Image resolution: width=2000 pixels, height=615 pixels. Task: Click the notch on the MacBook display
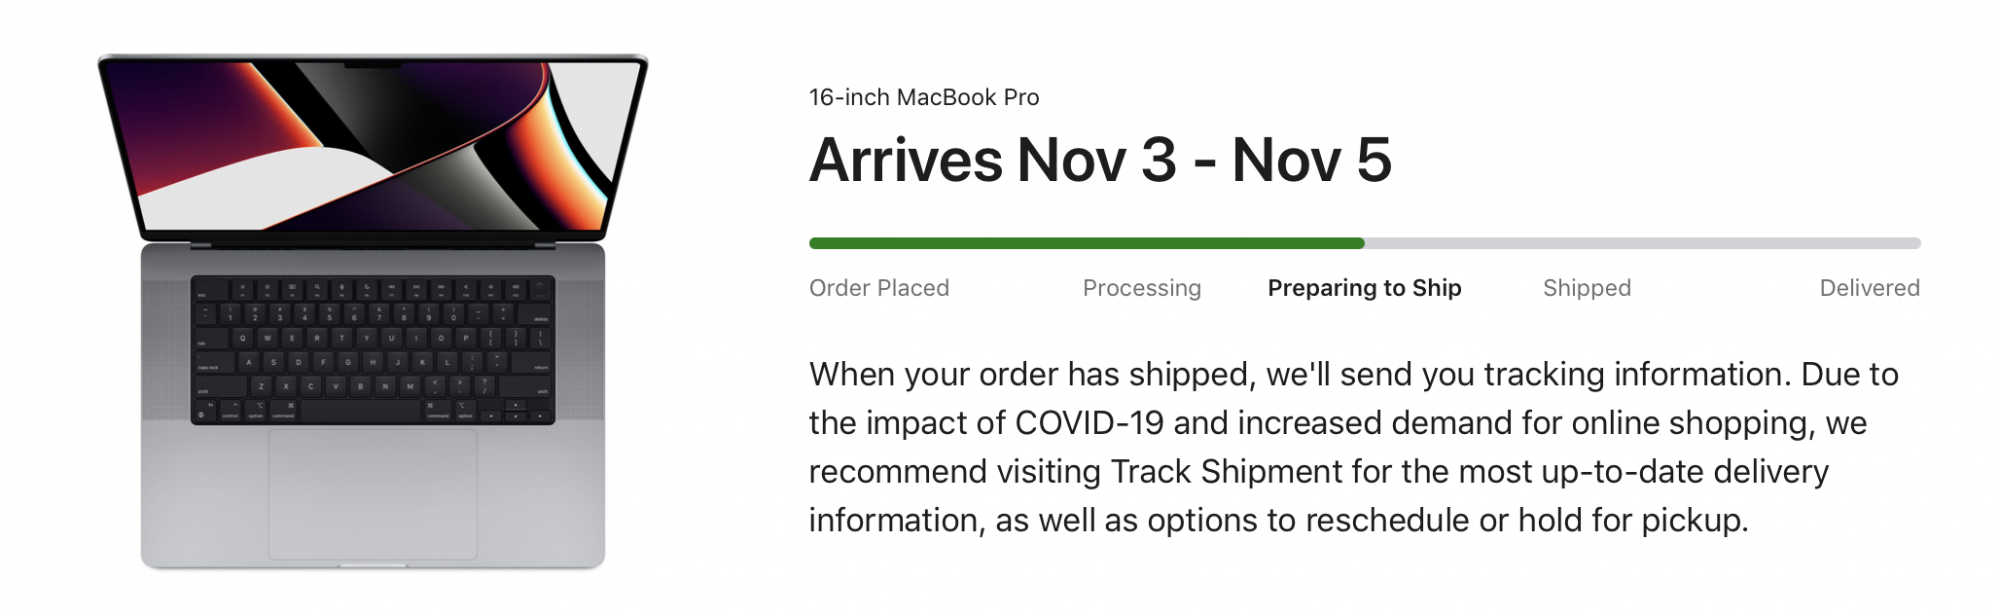372,66
